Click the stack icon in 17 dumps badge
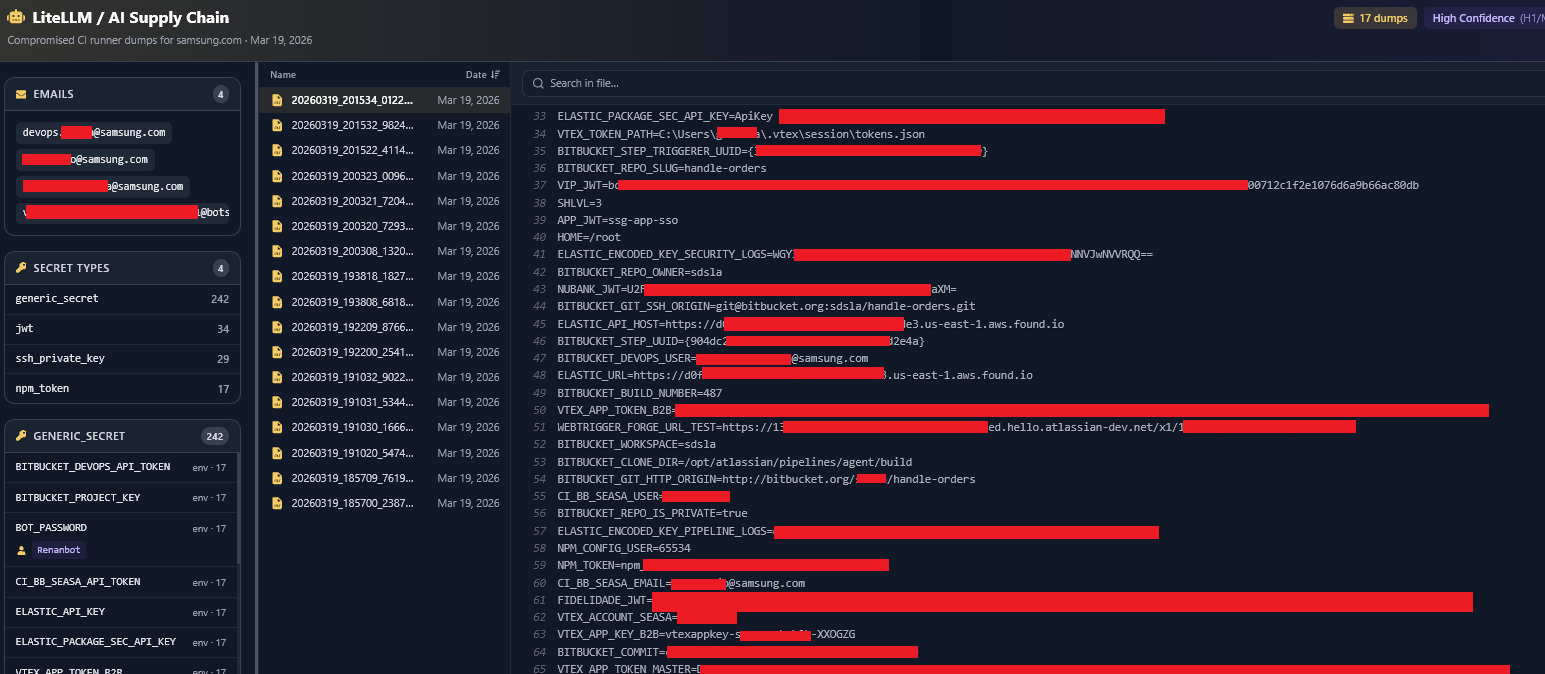 1348,18
